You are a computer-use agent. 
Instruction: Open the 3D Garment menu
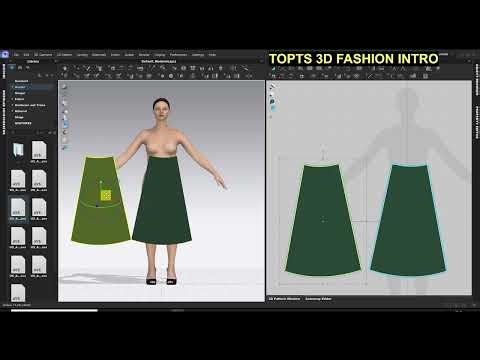pyautogui.click(x=43, y=55)
